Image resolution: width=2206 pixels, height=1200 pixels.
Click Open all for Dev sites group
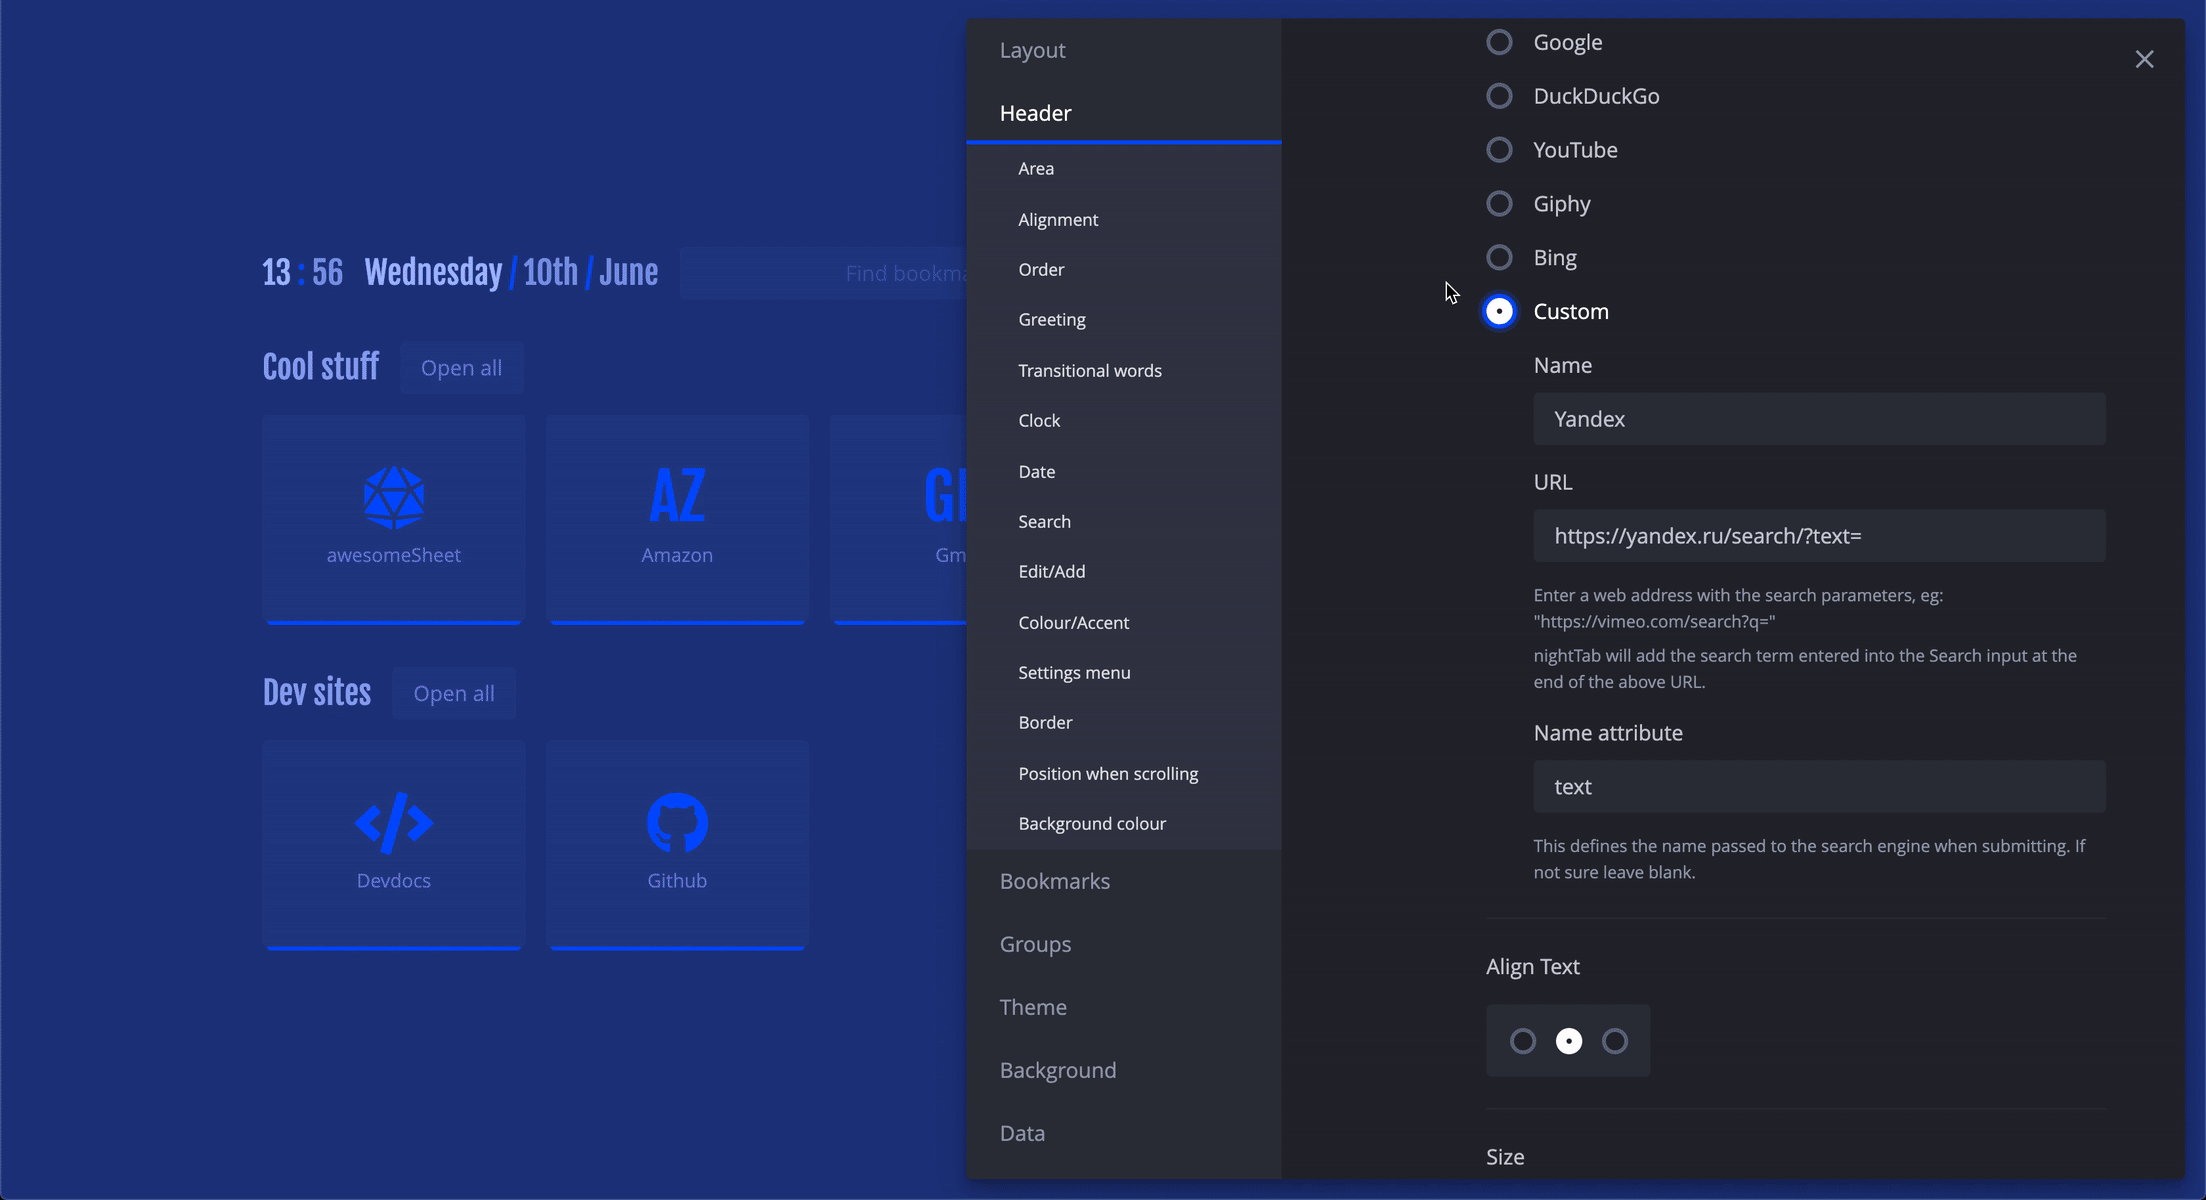(x=454, y=693)
